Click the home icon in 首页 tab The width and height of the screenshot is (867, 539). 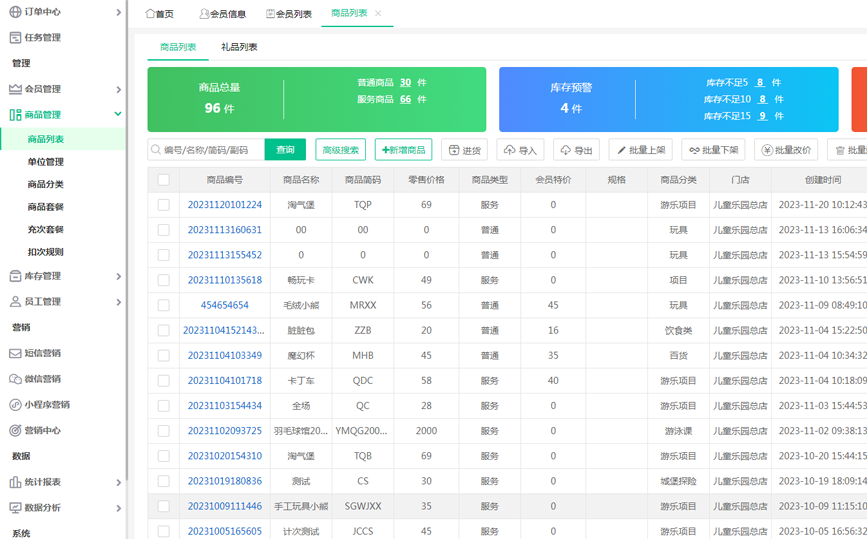click(150, 13)
